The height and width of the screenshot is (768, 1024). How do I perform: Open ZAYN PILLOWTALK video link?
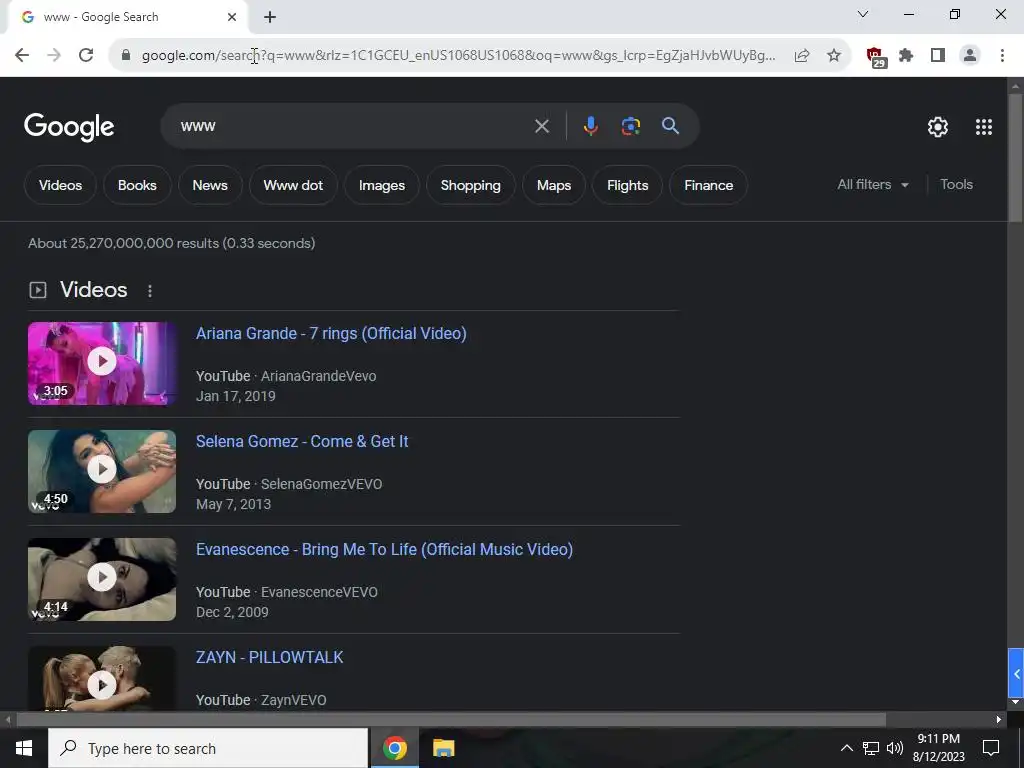(269, 658)
